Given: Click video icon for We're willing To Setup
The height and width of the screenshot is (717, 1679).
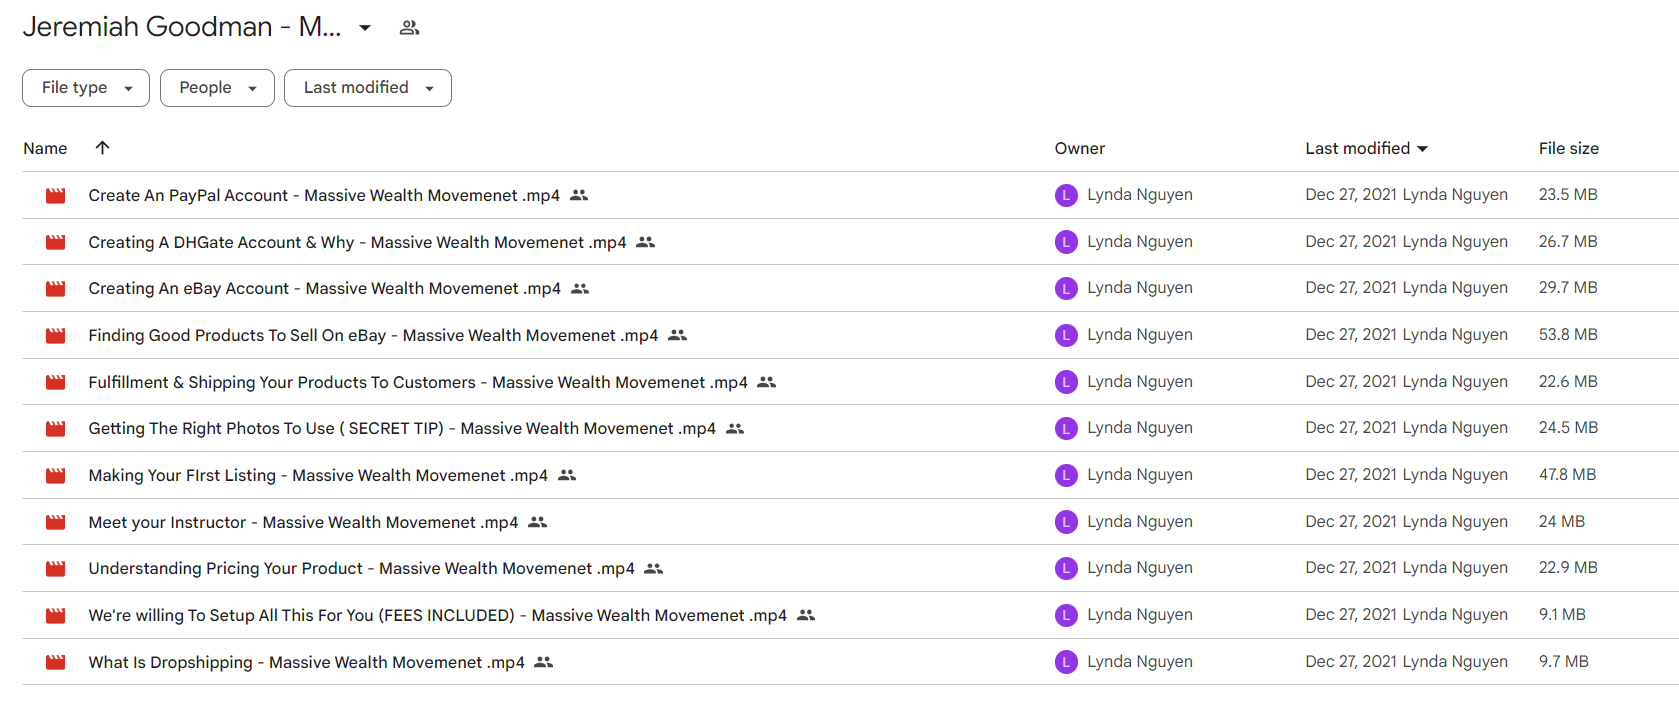Looking at the screenshot, I should point(56,616).
